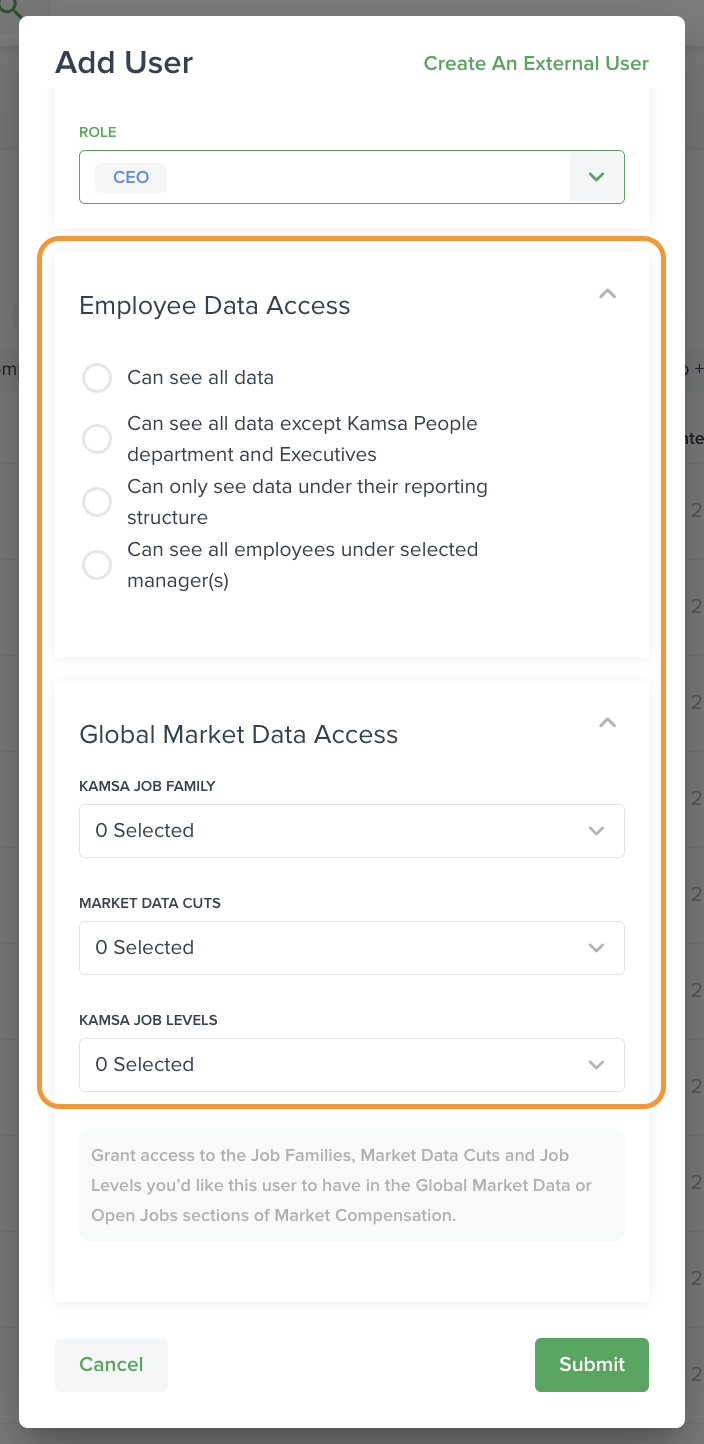
Task: Expand the Kamsa Job Family dropdown
Action: tap(351, 831)
